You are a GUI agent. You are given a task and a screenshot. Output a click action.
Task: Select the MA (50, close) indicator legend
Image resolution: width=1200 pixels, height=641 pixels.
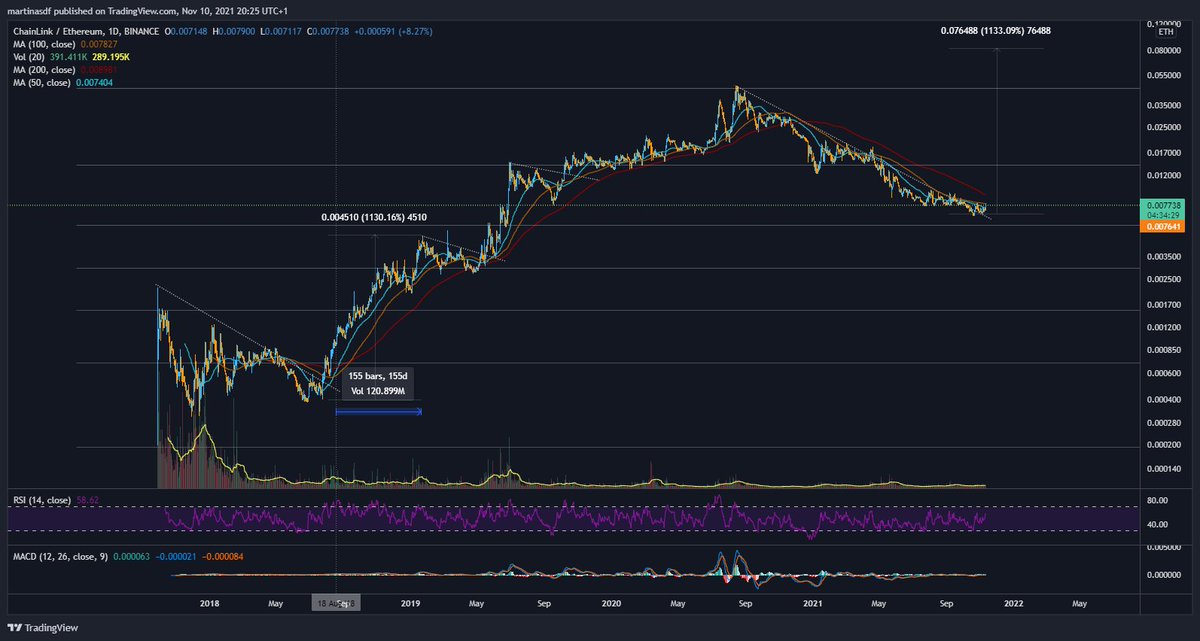click(x=40, y=83)
